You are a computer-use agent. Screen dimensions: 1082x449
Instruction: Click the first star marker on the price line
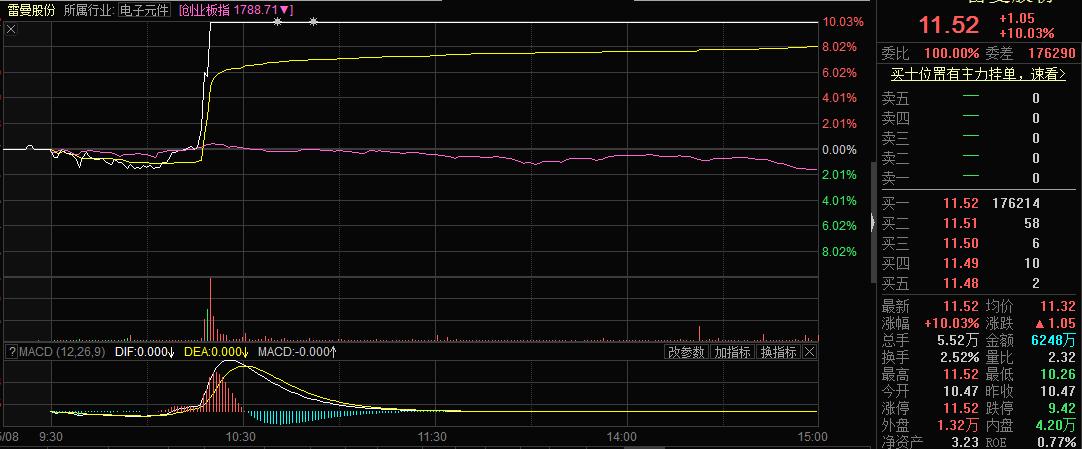[277, 22]
